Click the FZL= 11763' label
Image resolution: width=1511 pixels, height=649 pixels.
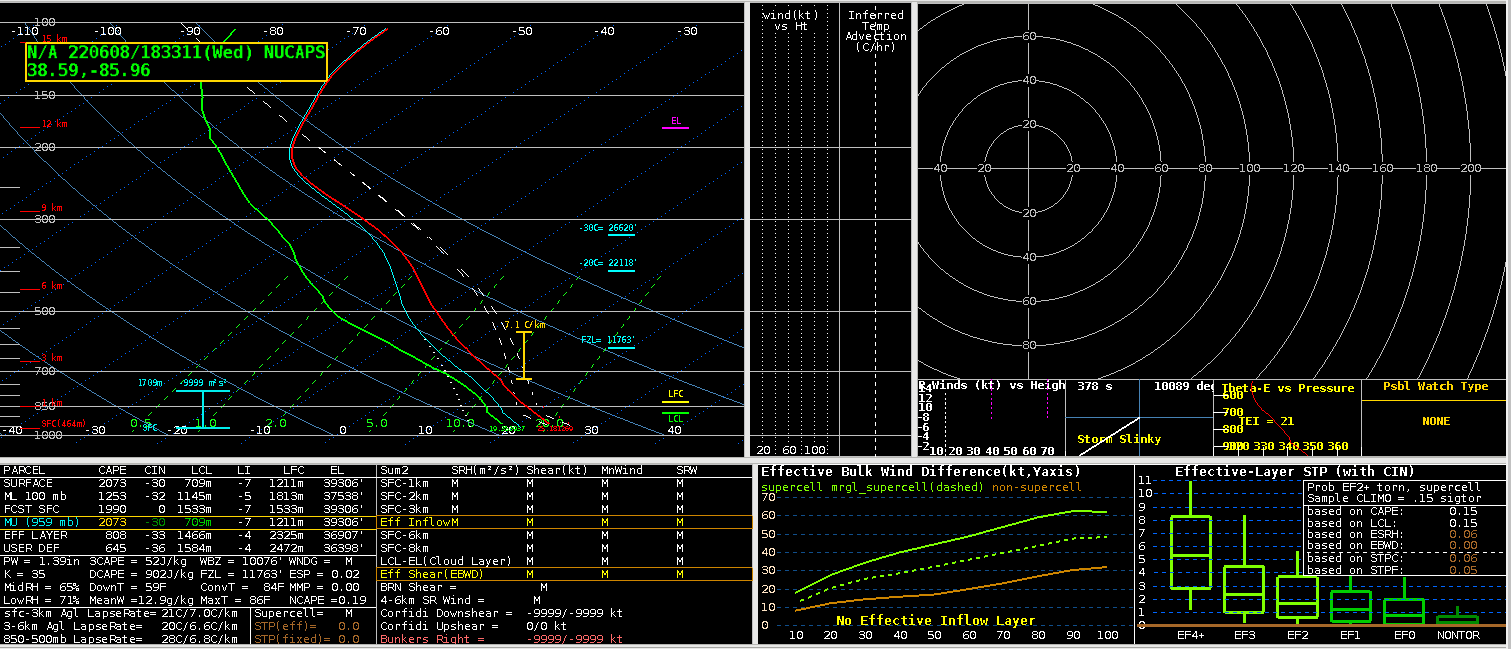click(608, 341)
